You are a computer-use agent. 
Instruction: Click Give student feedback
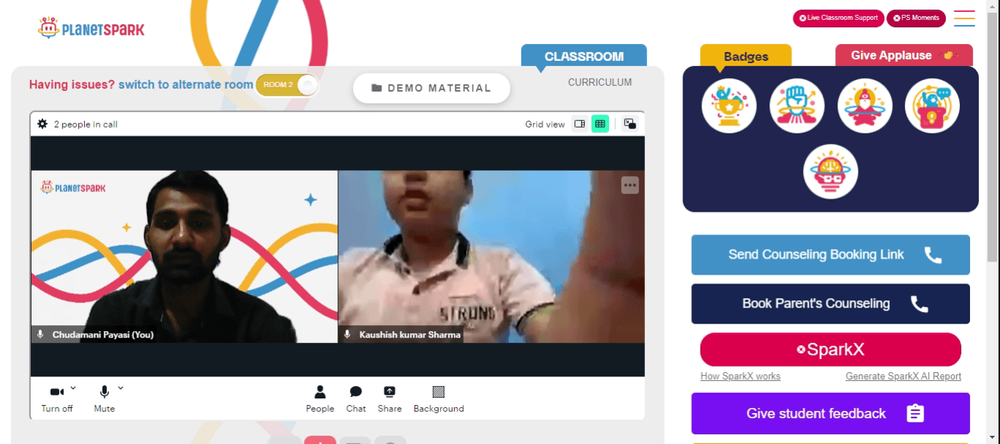830,413
